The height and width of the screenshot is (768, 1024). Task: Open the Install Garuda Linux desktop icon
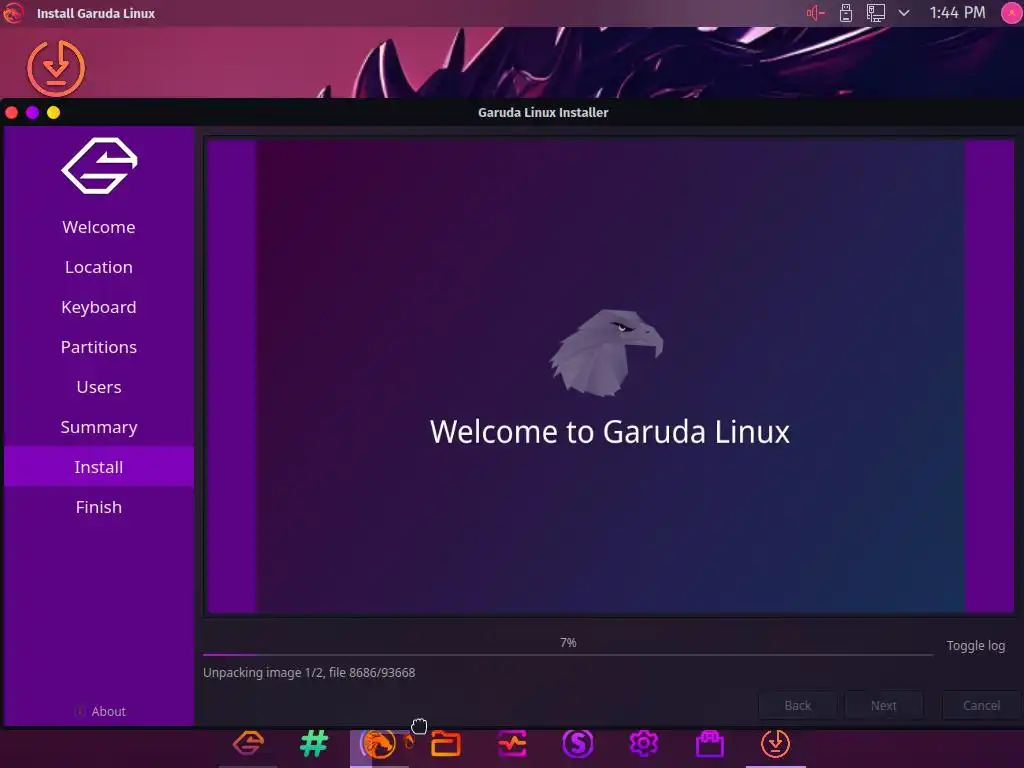56,68
